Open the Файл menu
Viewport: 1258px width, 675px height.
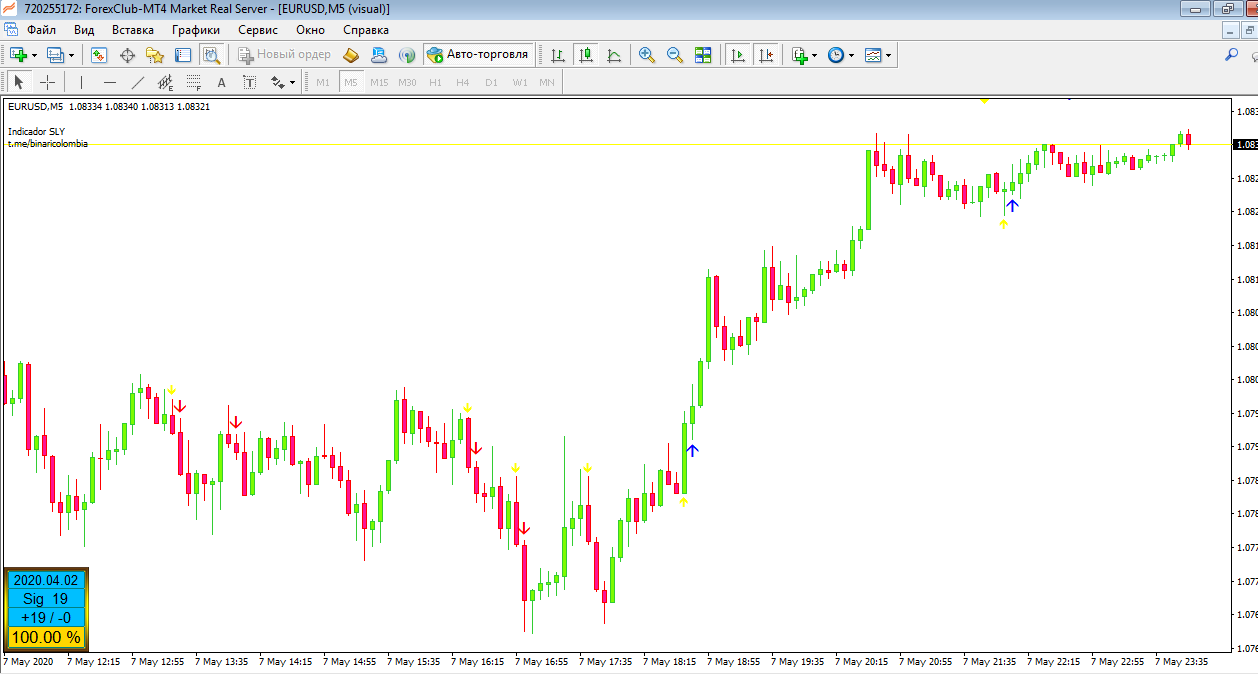click(x=42, y=30)
